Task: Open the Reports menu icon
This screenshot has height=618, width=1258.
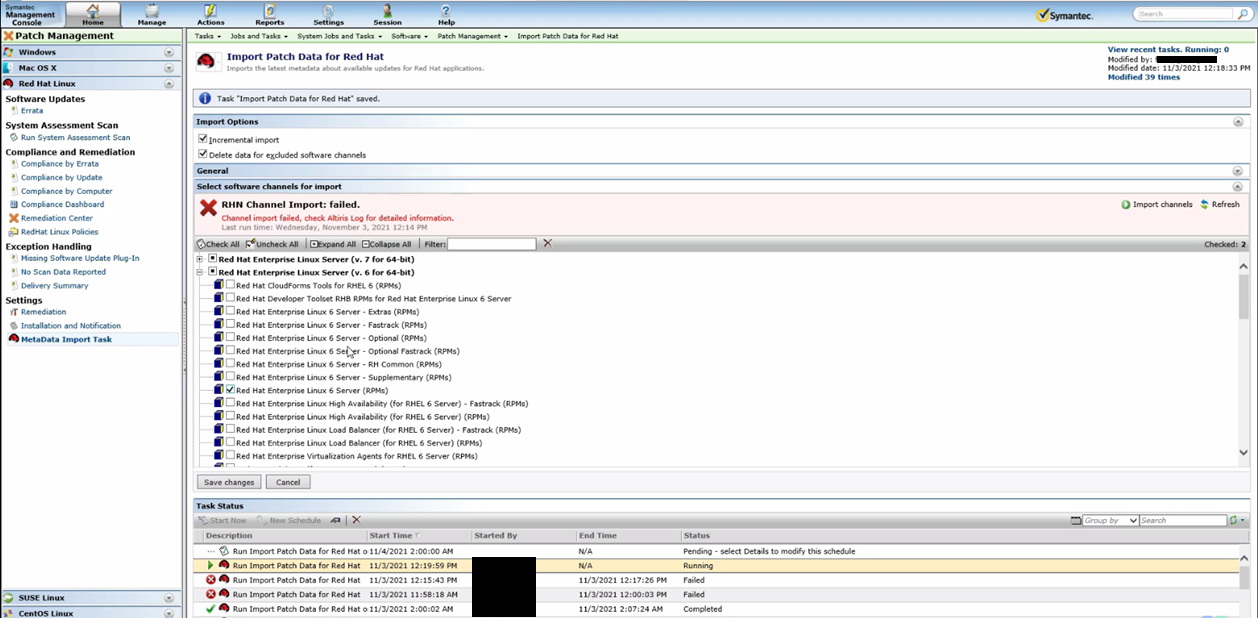Action: (x=269, y=10)
